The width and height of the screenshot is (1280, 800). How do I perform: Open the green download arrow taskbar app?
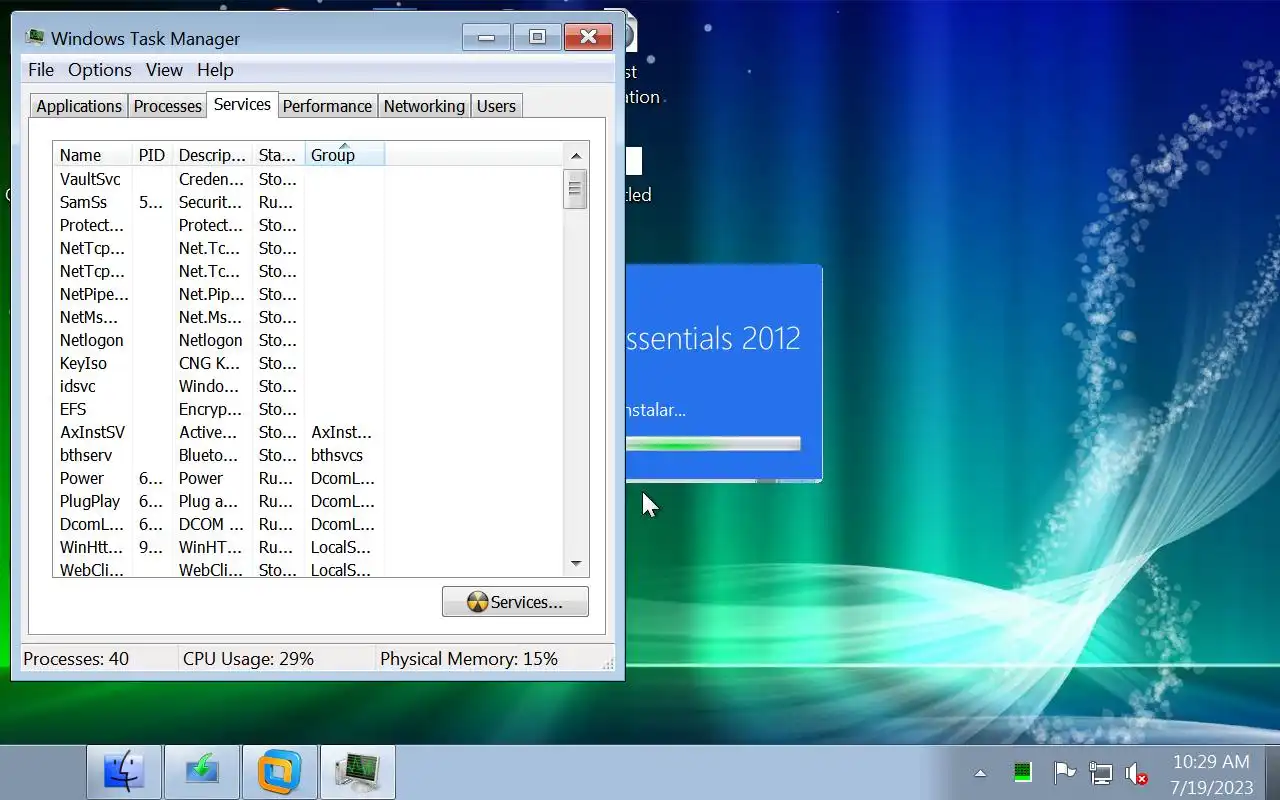coord(202,772)
